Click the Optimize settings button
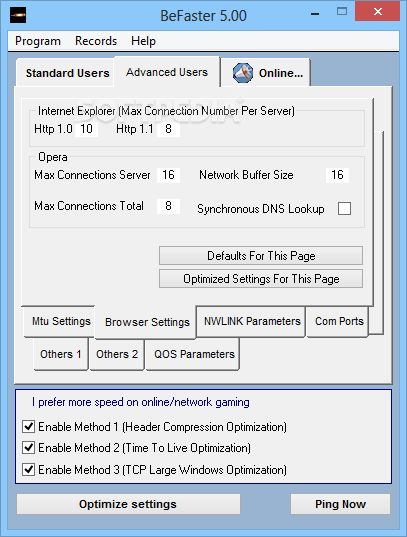Image resolution: width=407 pixels, height=537 pixels. click(x=128, y=504)
